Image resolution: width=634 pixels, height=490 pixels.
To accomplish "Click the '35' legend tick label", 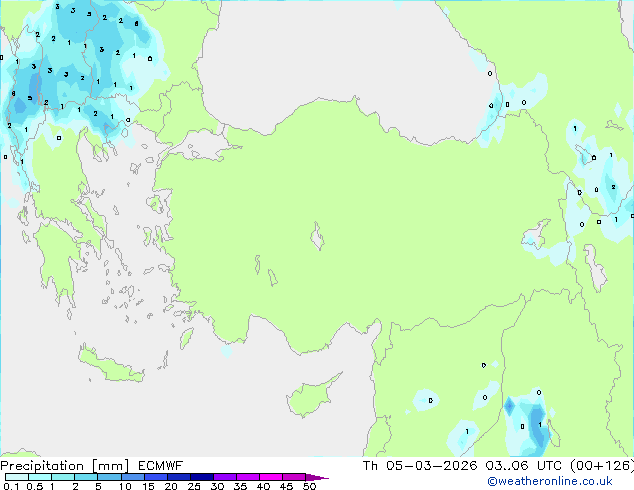I will click(x=240, y=486).
